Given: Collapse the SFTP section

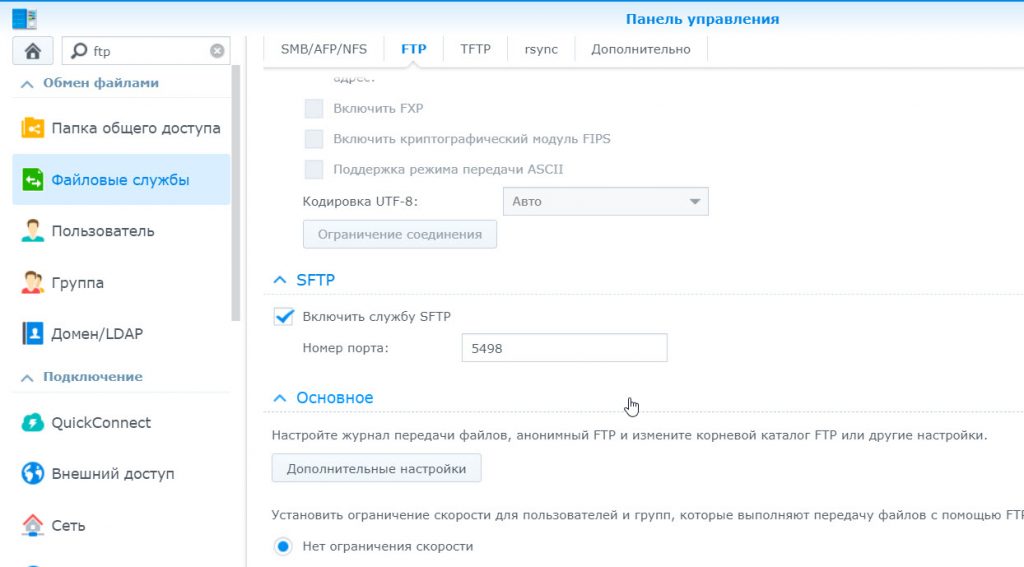Looking at the screenshot, I should point(280,280).
